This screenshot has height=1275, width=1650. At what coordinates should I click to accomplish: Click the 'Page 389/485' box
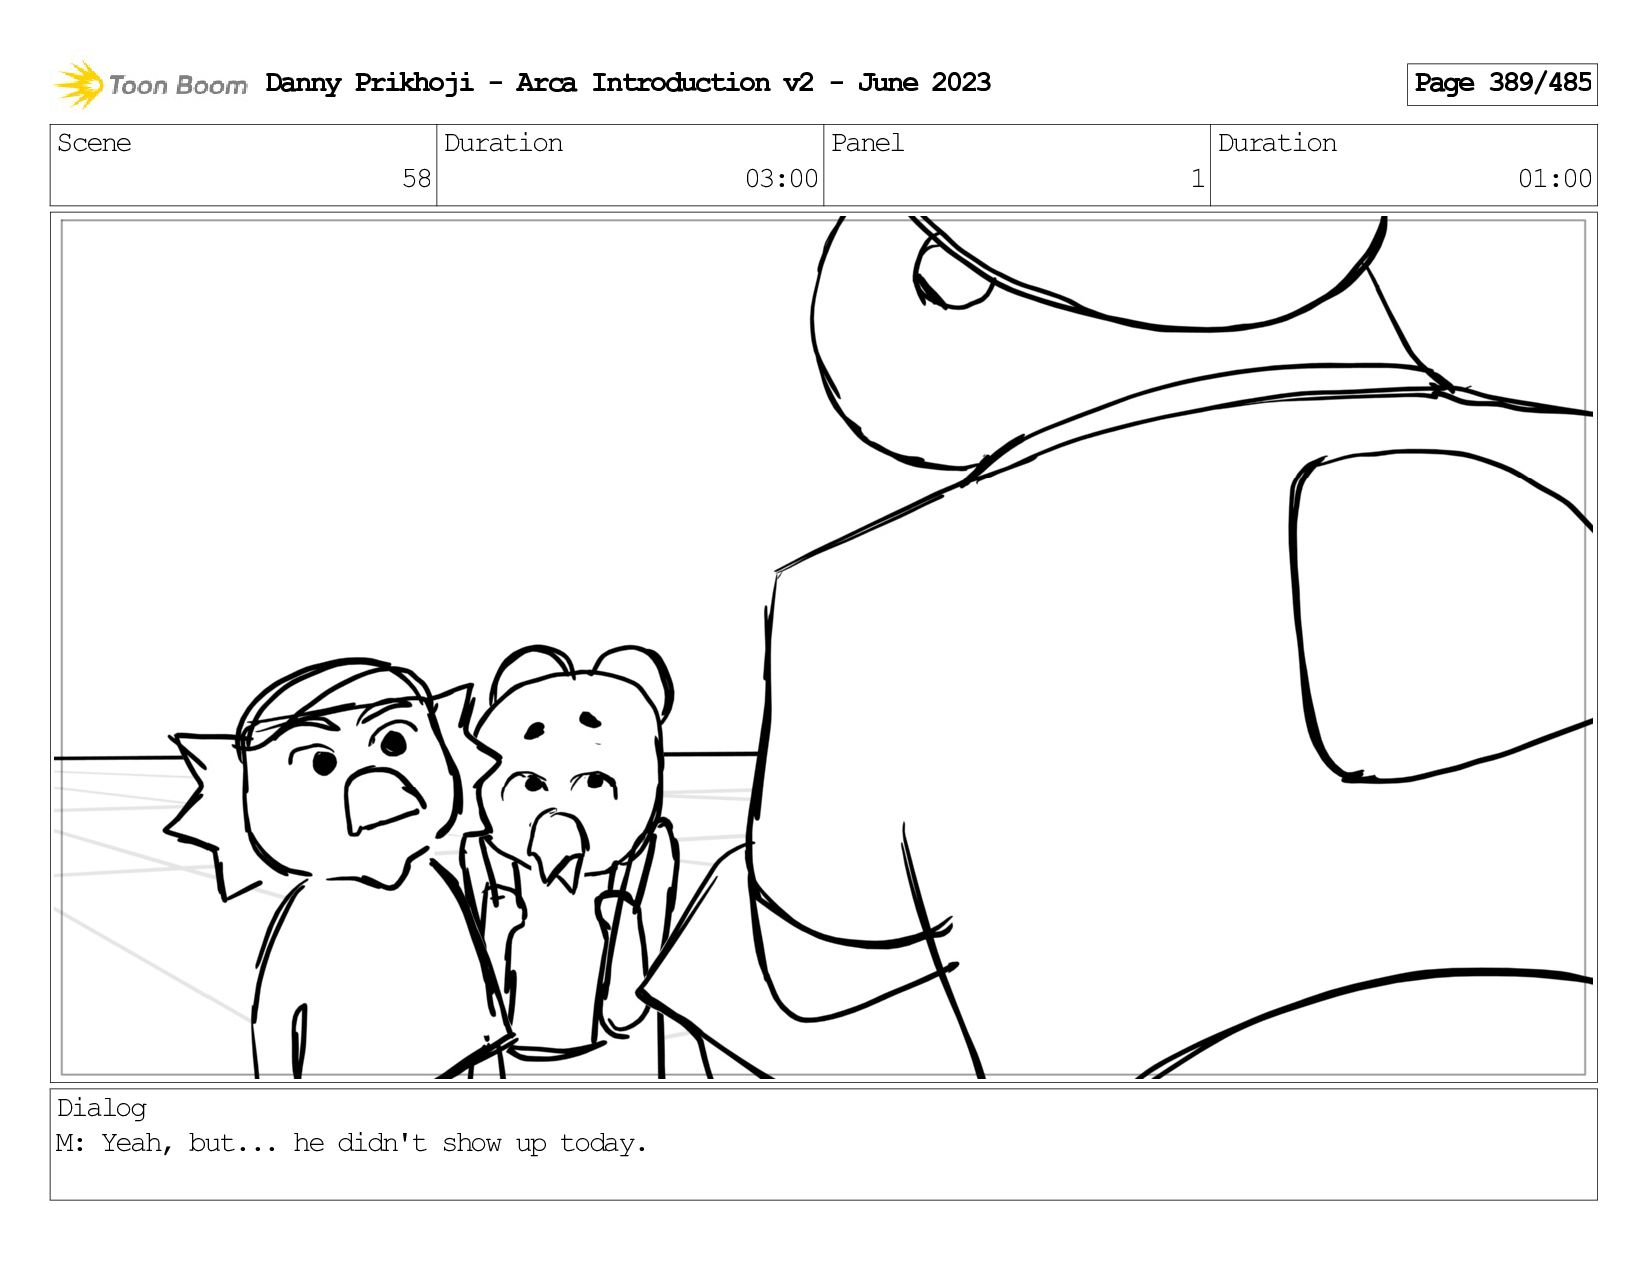pyautogui.click(x=1502, y=84)
